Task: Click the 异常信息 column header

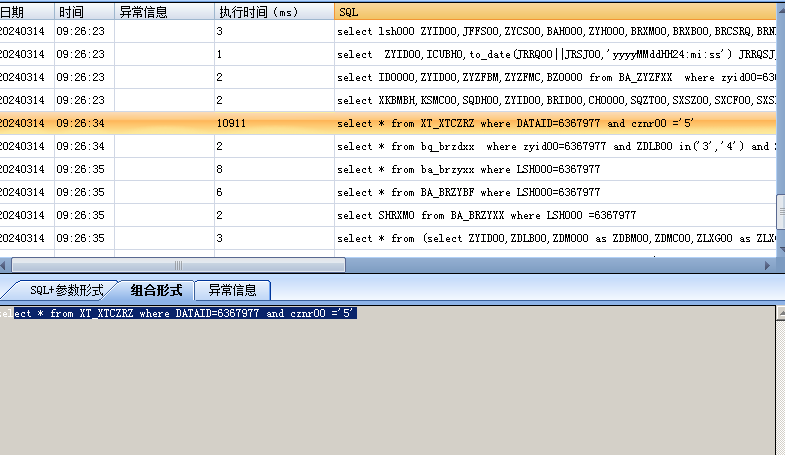Action: [x=164, y=12]
